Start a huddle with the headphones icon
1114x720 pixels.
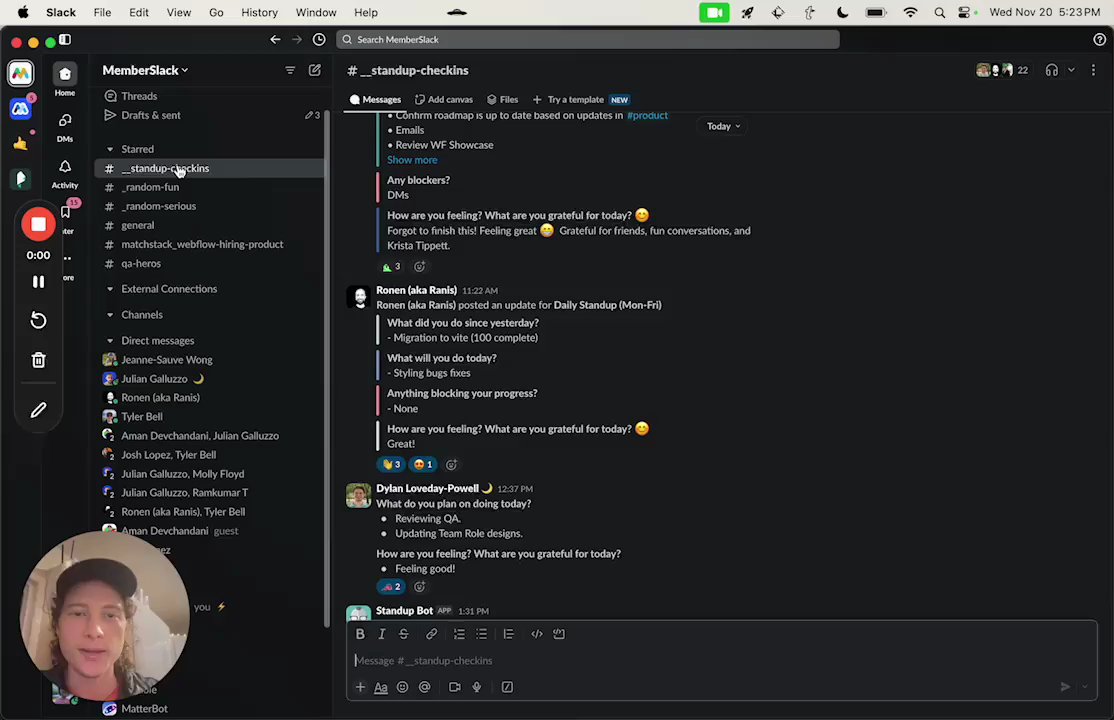pyautogui.click(x=1051, y=70)
